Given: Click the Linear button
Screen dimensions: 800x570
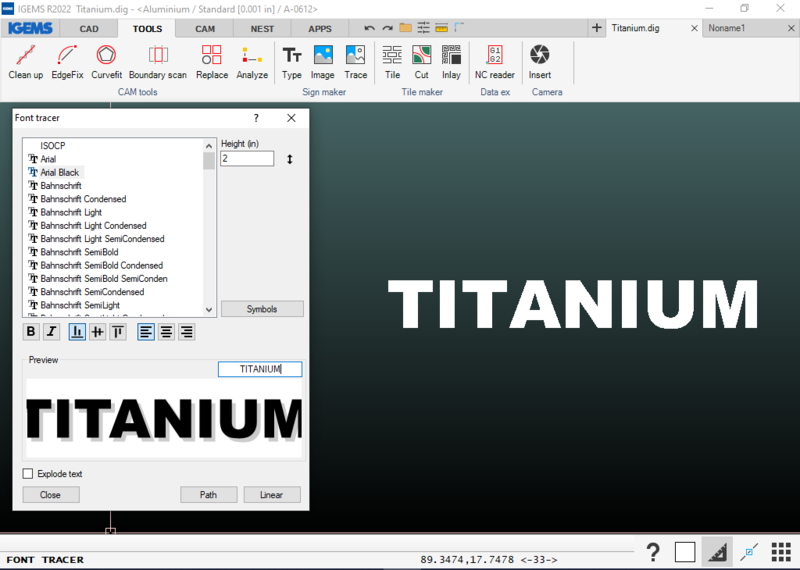Looking at the screenshot, I should (271, 494).
